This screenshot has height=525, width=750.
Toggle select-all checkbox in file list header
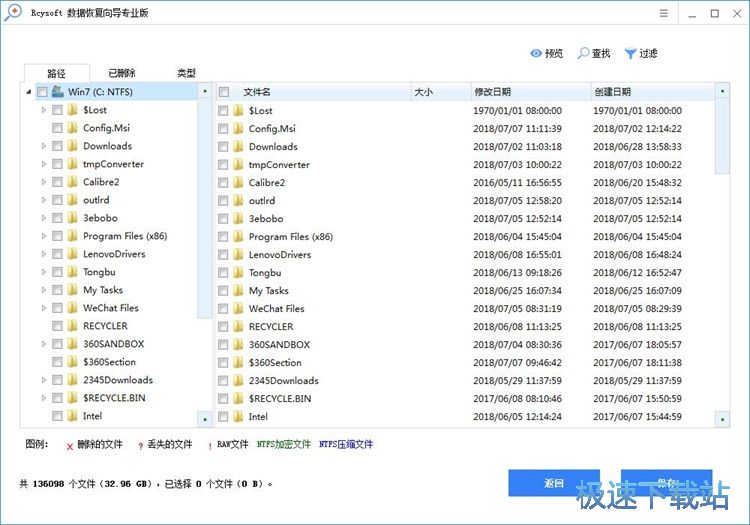coord(224,92)
